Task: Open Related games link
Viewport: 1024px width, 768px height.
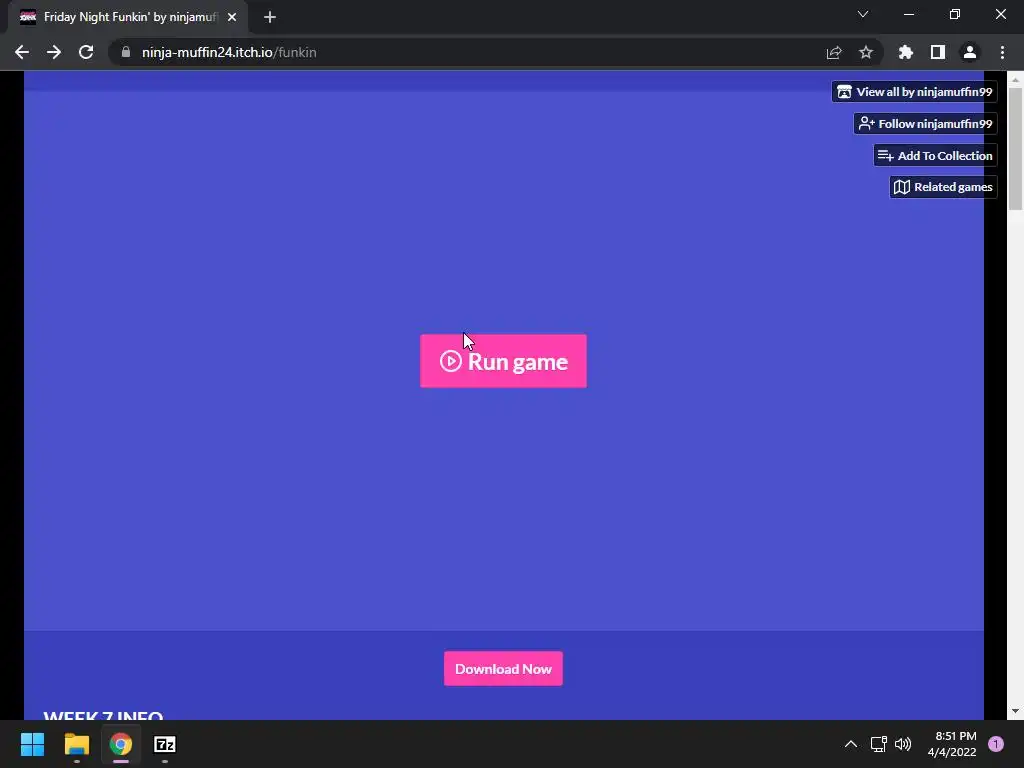Action: 943,187
